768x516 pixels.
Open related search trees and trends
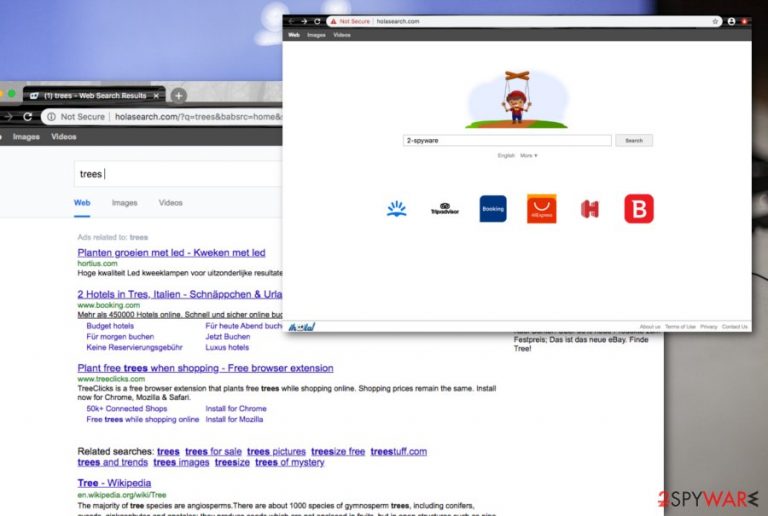click(x=113, y=462)
